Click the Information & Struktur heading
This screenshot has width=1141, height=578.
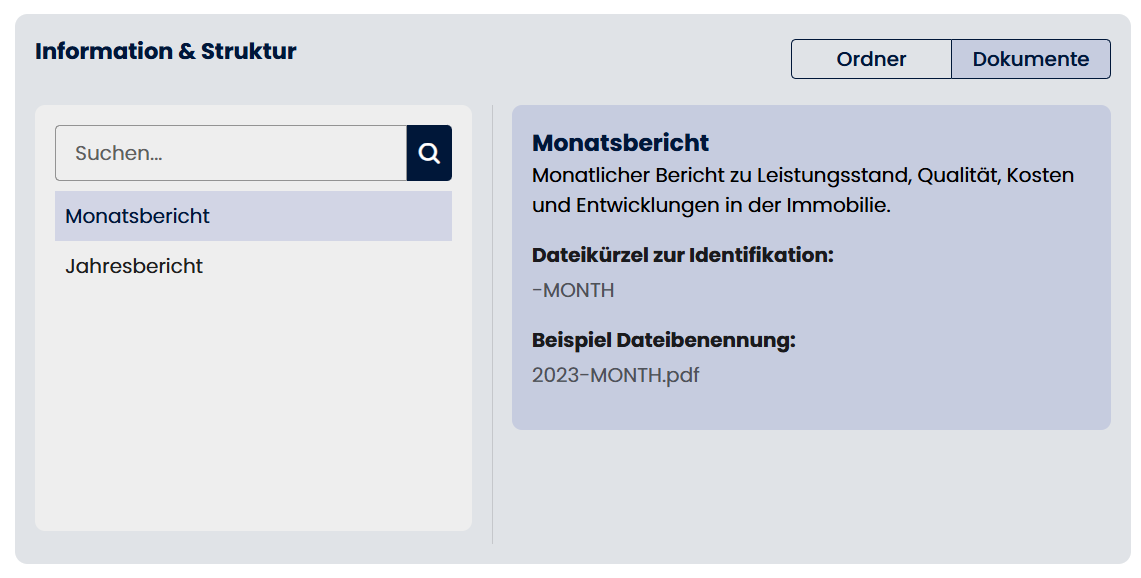tap(166, 51)
